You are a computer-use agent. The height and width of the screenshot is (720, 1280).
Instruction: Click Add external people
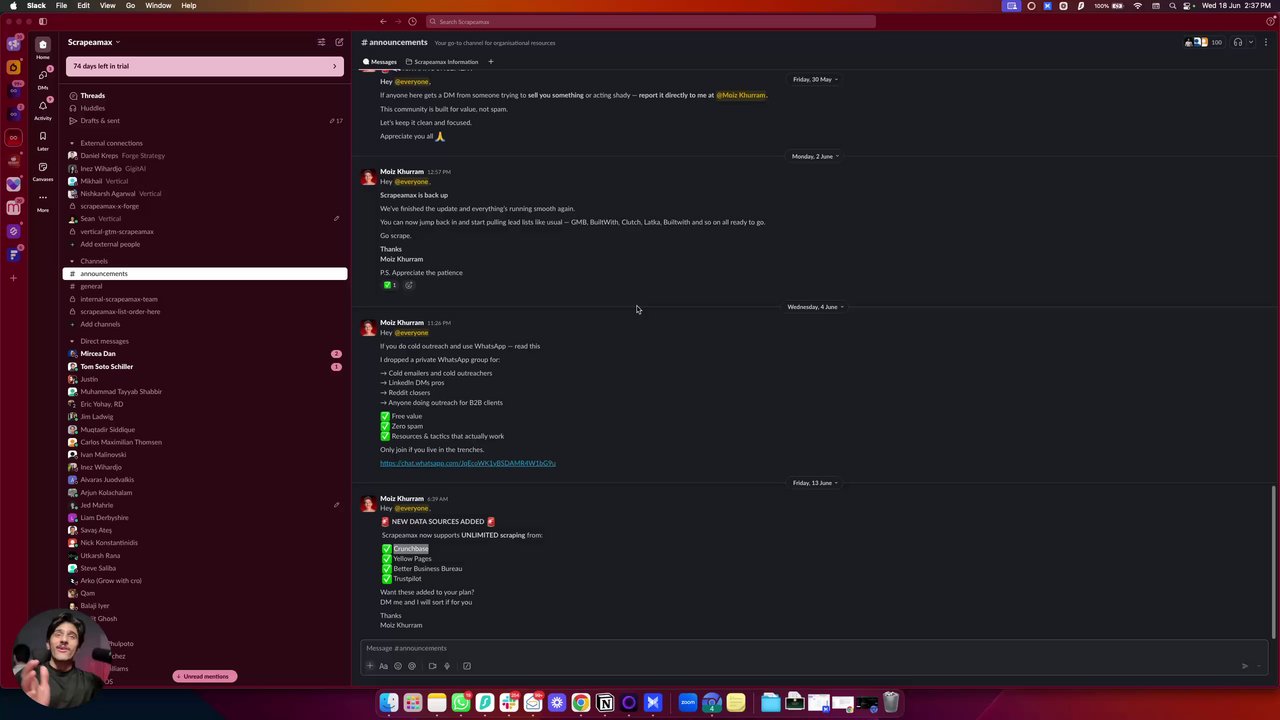coord(110,244)
